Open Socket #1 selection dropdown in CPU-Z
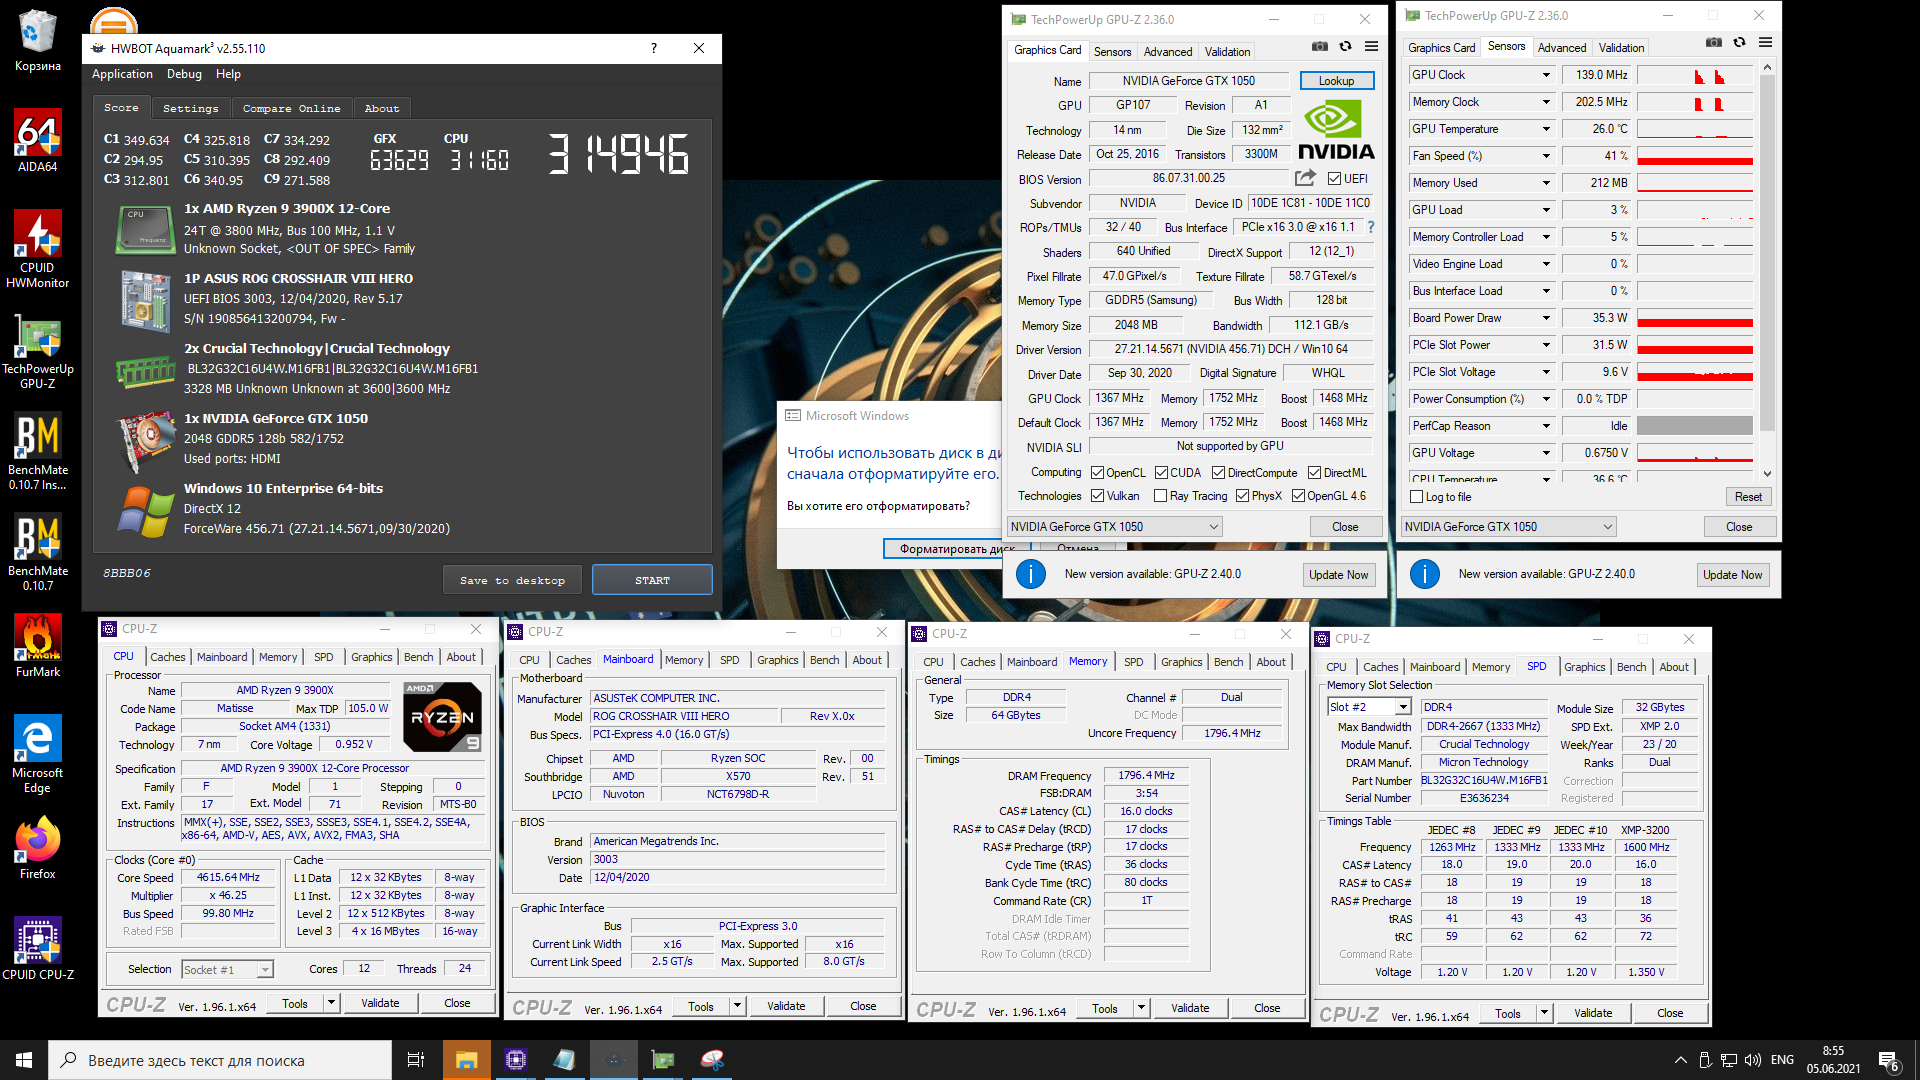The height and width of the screenshot is (1080, 1920). coord(227,969)
